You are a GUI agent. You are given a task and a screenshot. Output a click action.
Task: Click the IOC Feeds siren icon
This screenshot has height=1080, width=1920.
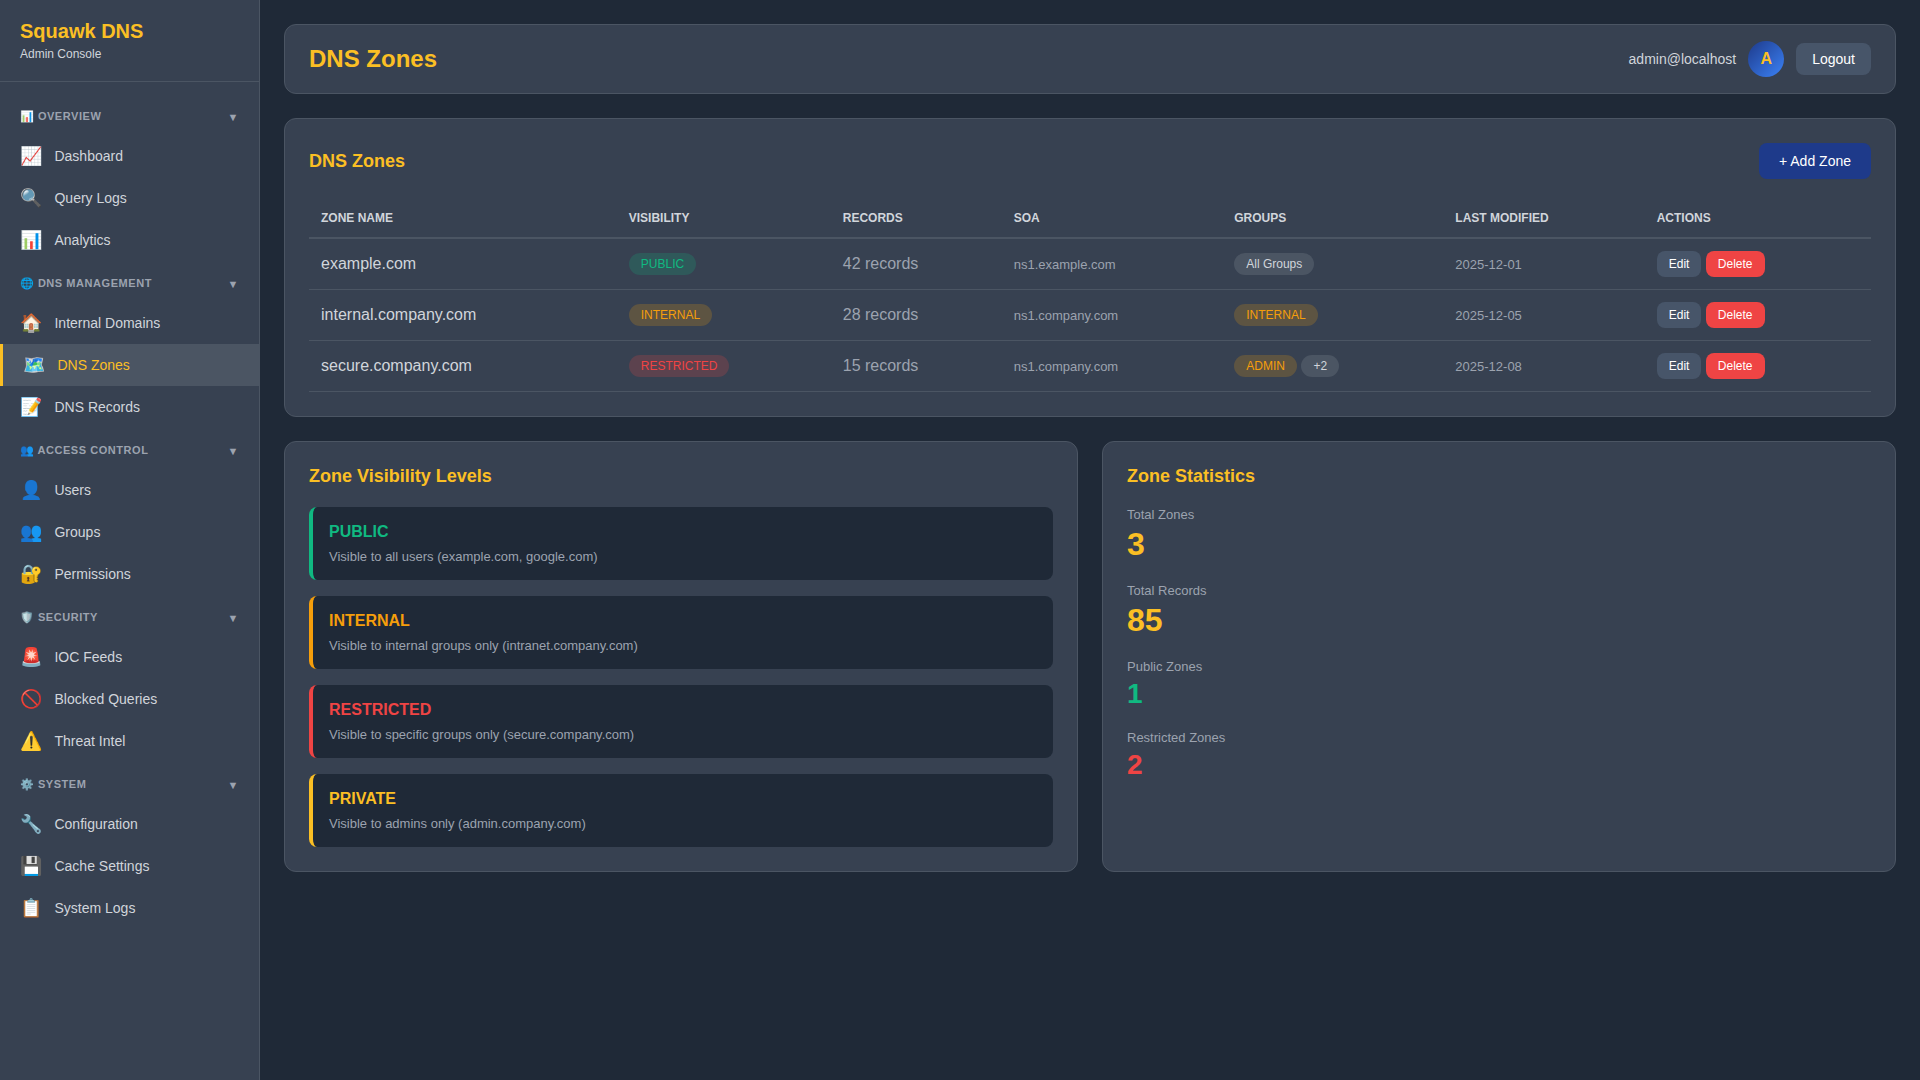[31, 657]
